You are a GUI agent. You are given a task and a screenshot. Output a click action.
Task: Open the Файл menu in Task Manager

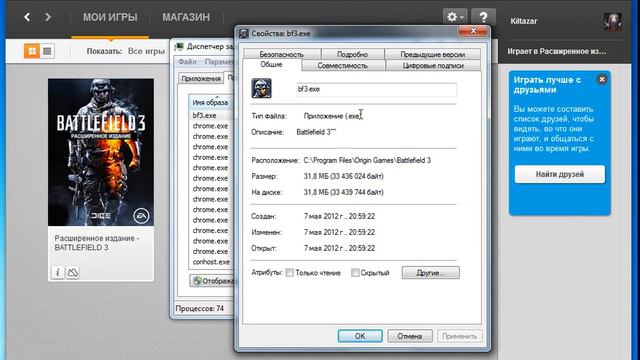[187, 62]
